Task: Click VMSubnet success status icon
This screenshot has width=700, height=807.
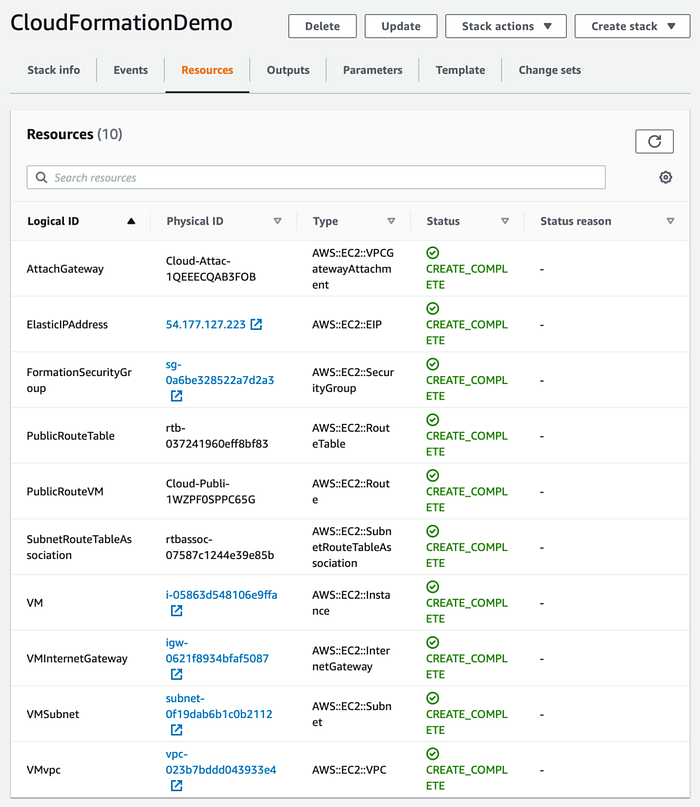Action: pos(433,698)
